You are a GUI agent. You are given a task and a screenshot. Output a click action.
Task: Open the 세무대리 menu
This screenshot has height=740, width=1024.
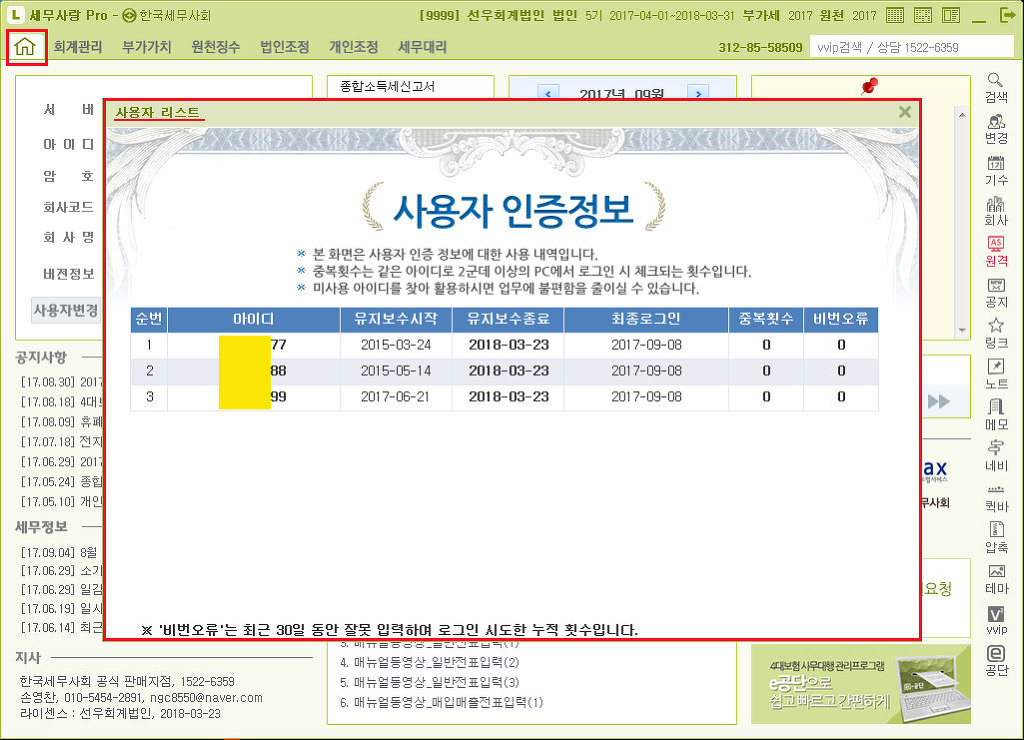(423, 47)
